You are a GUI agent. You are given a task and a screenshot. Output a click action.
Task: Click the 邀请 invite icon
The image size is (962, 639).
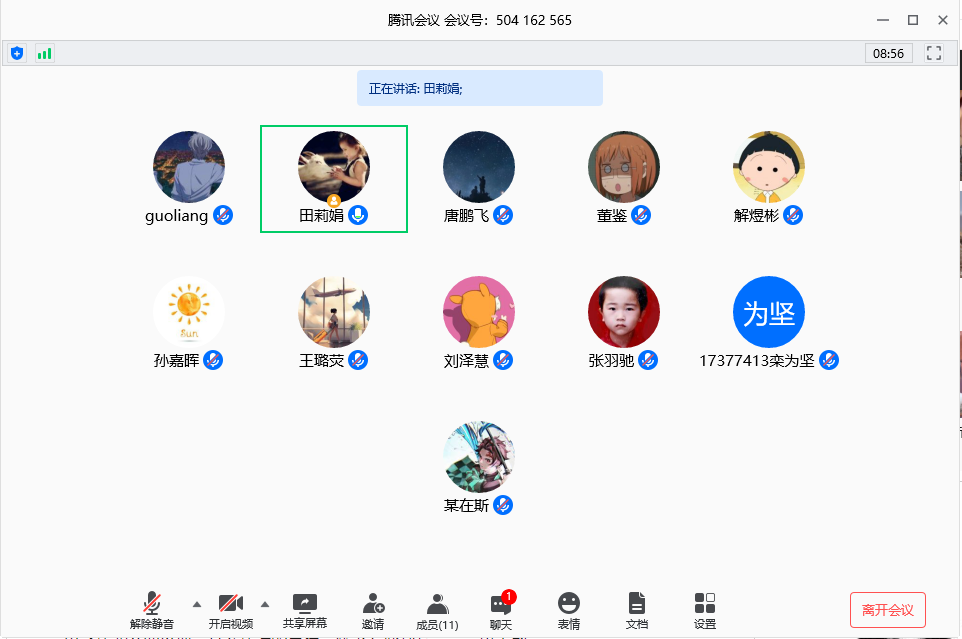[373, 603]
